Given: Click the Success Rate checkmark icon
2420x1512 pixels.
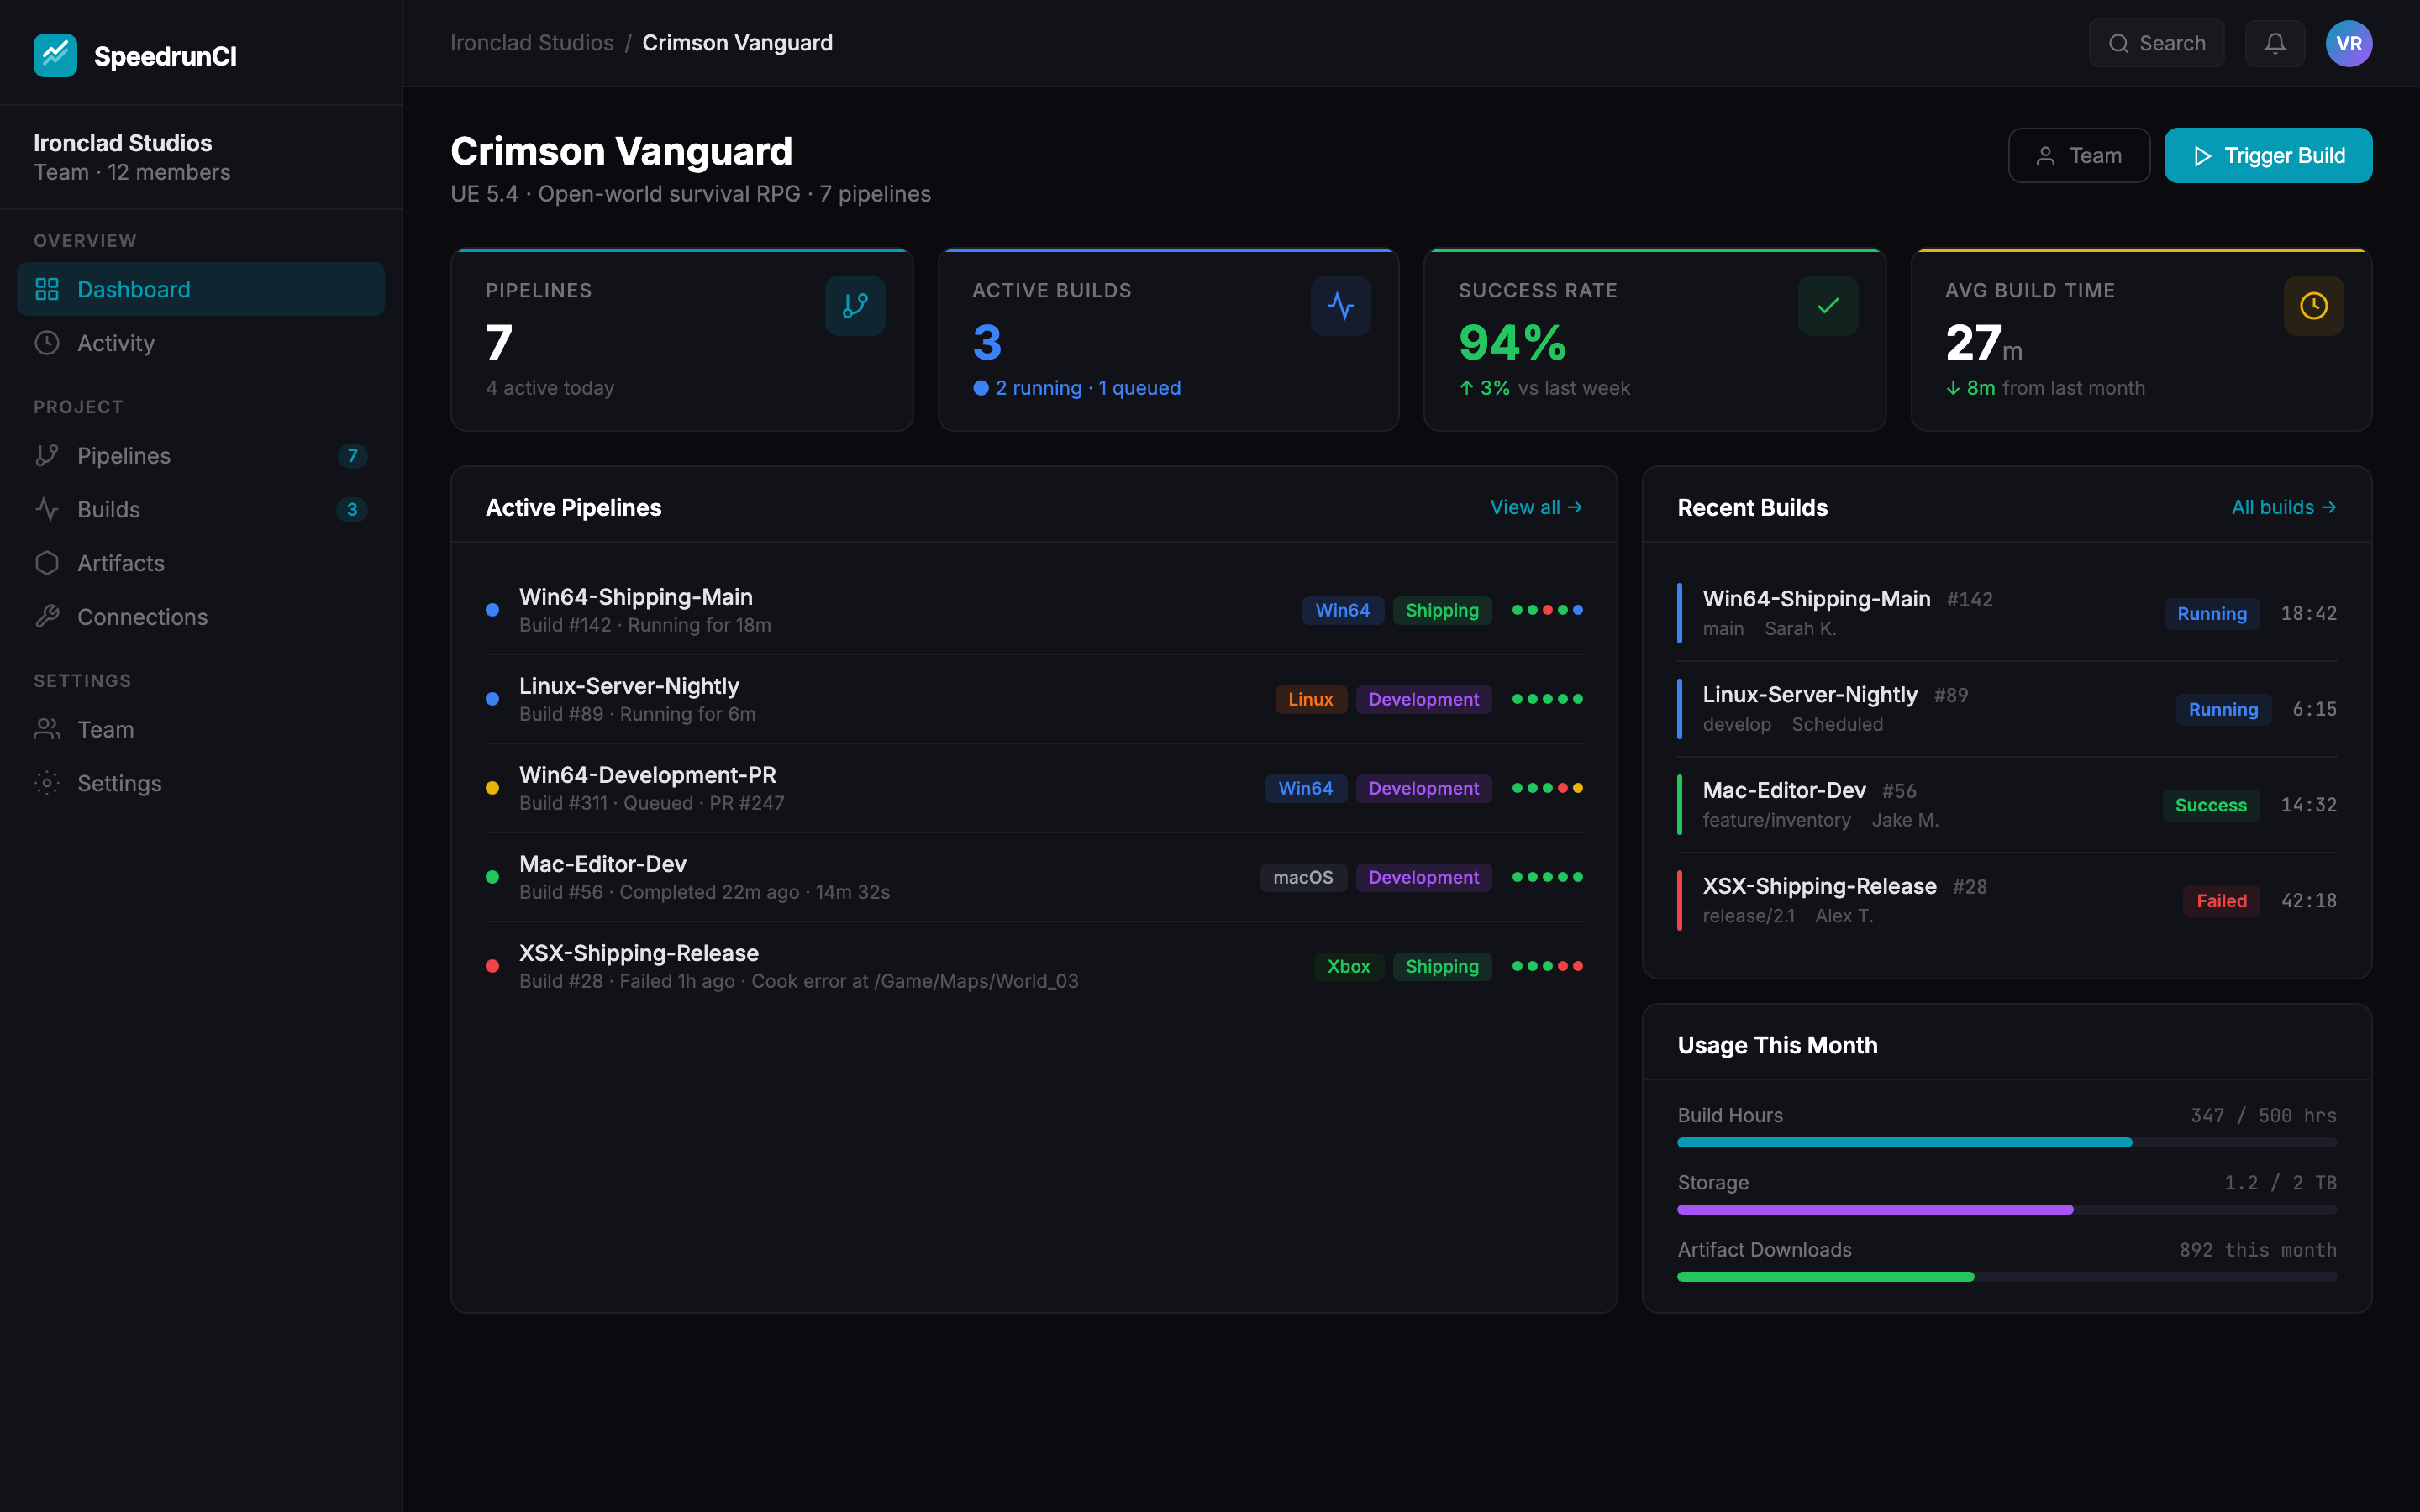Looking at the screenshot, I should 1828,306.
